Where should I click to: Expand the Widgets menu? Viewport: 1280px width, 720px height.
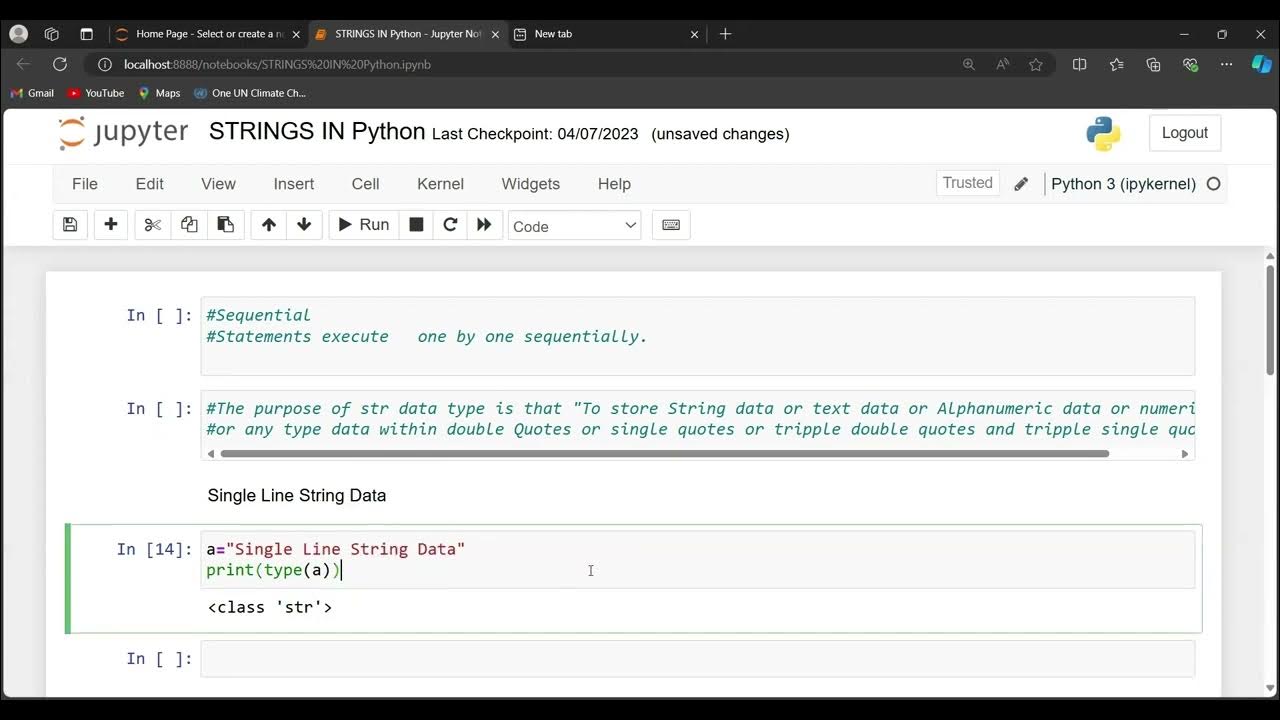pos(530,184)
